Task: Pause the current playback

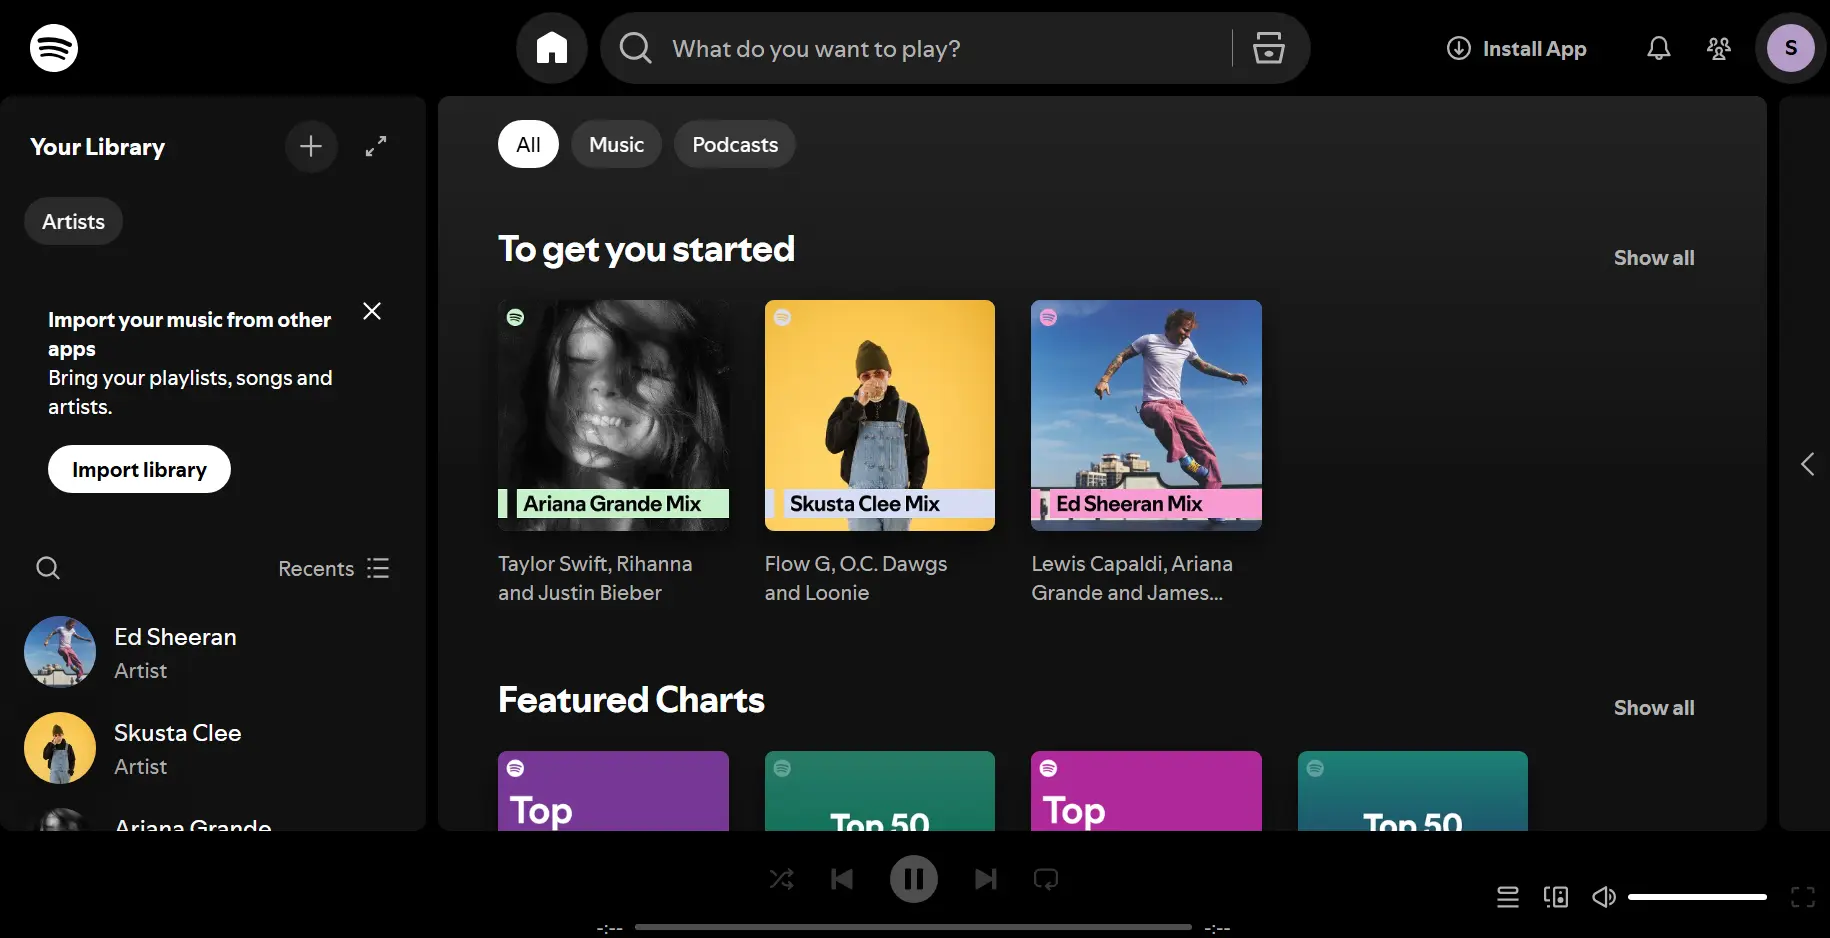Action: (914, 879)
